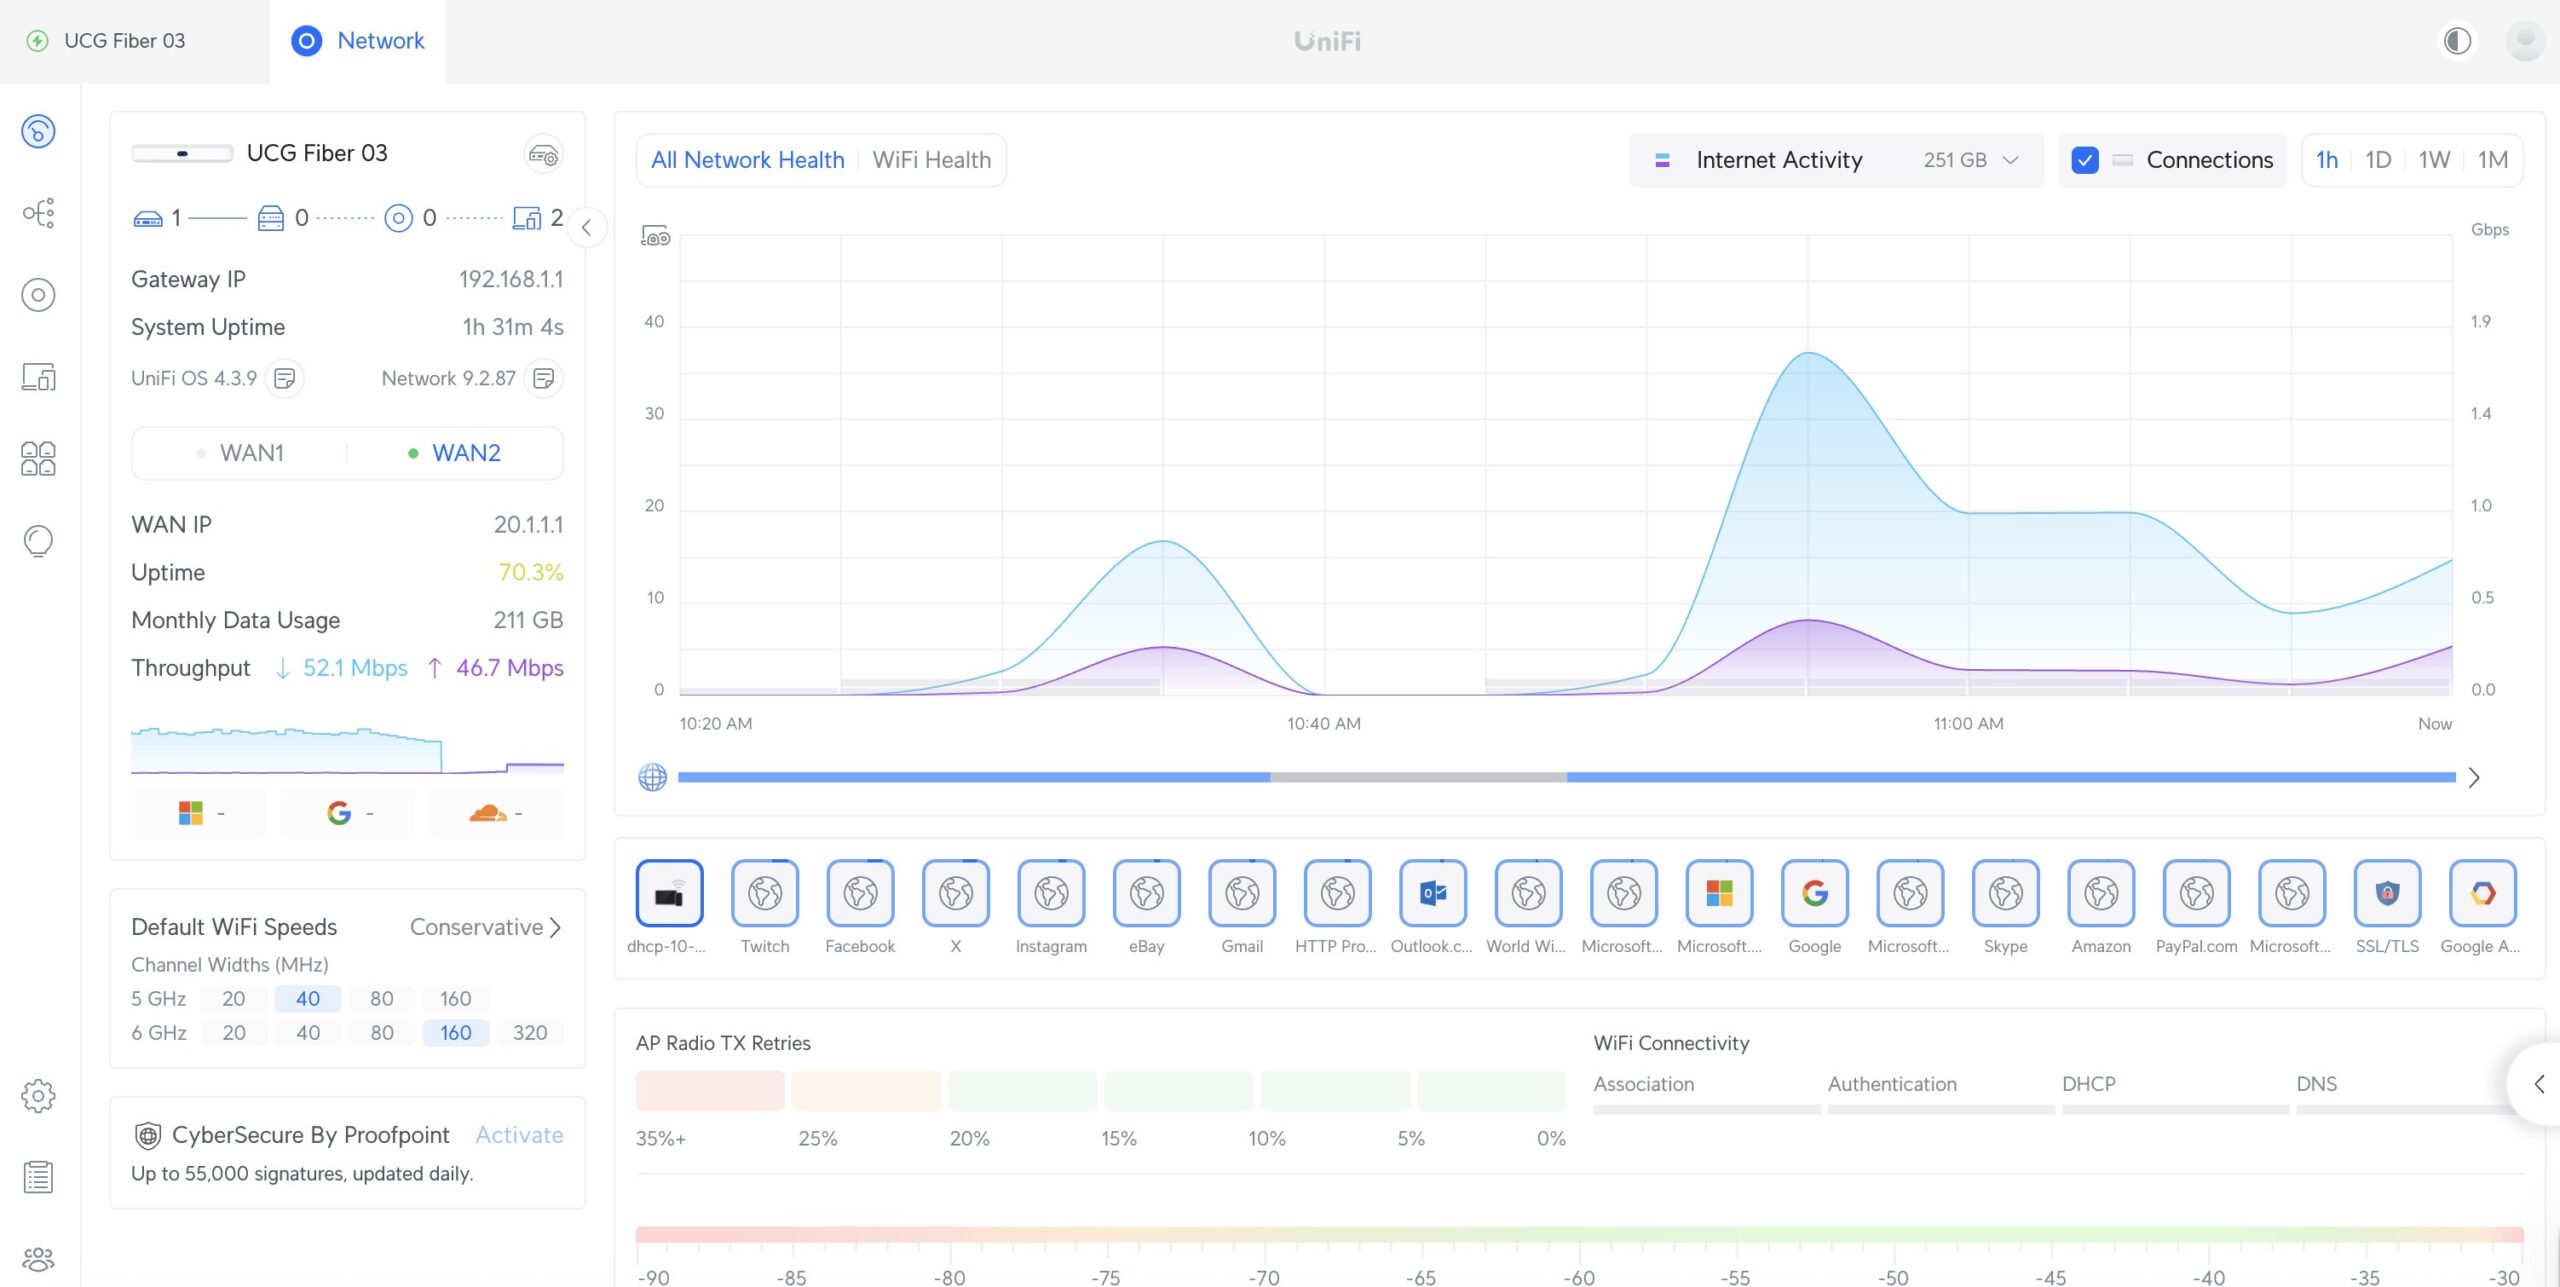Click the Twitch traffic app icon
The height and width of the screenshot is (1287, 2560).
[764, 893]
